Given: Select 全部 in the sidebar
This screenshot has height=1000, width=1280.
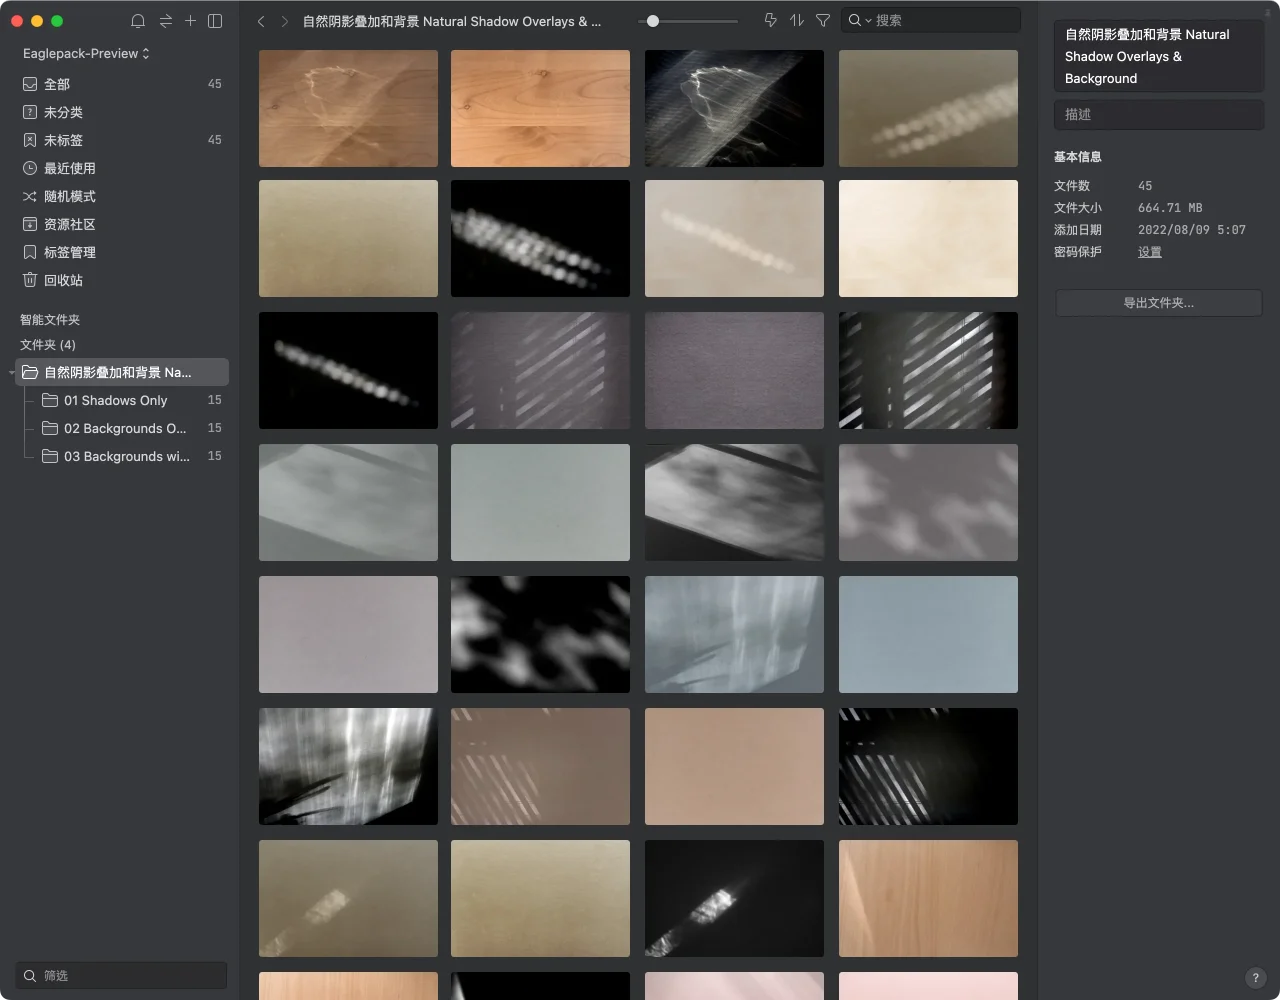Looking at the screenshot, I should 122,84.
